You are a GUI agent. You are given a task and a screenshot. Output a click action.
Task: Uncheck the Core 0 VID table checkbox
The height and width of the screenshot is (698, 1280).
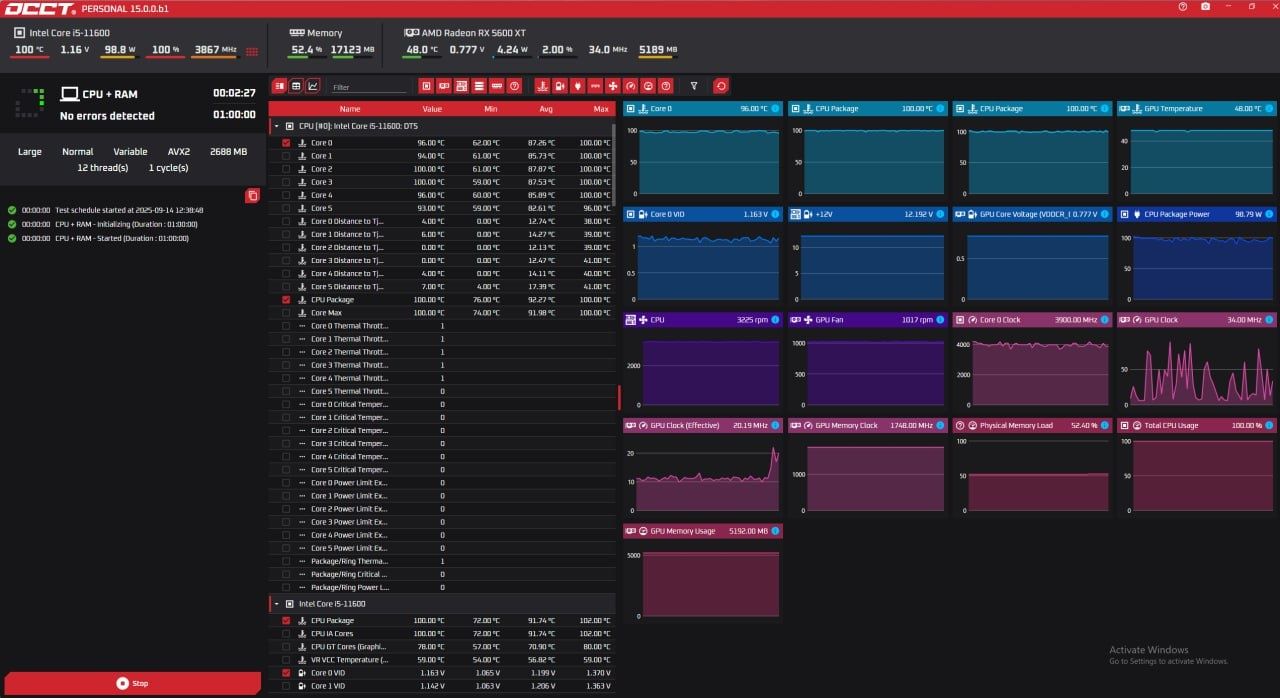click(x=286, y=673)
